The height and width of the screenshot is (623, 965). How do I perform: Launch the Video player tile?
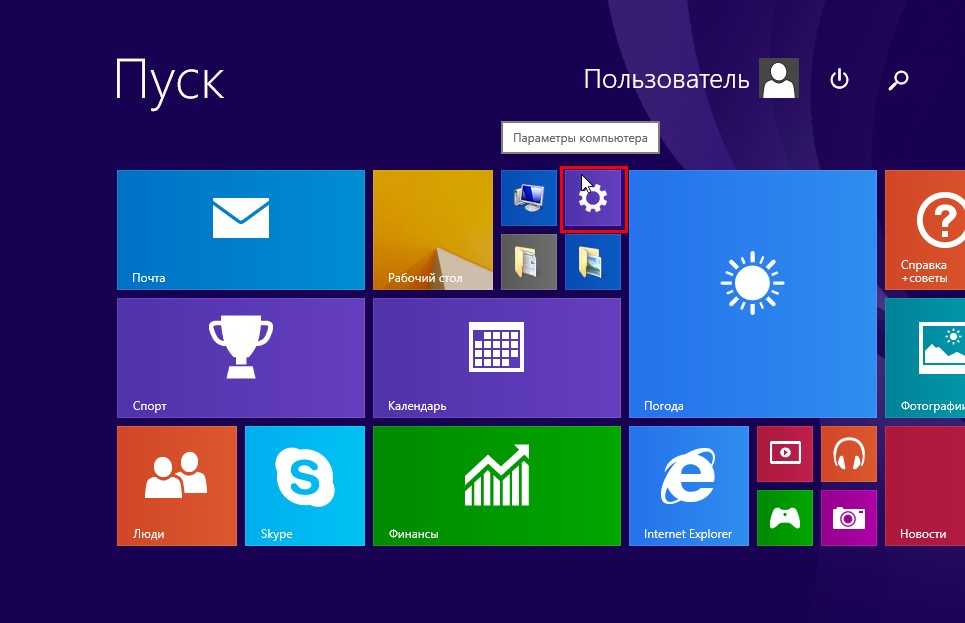click(785, 454)
